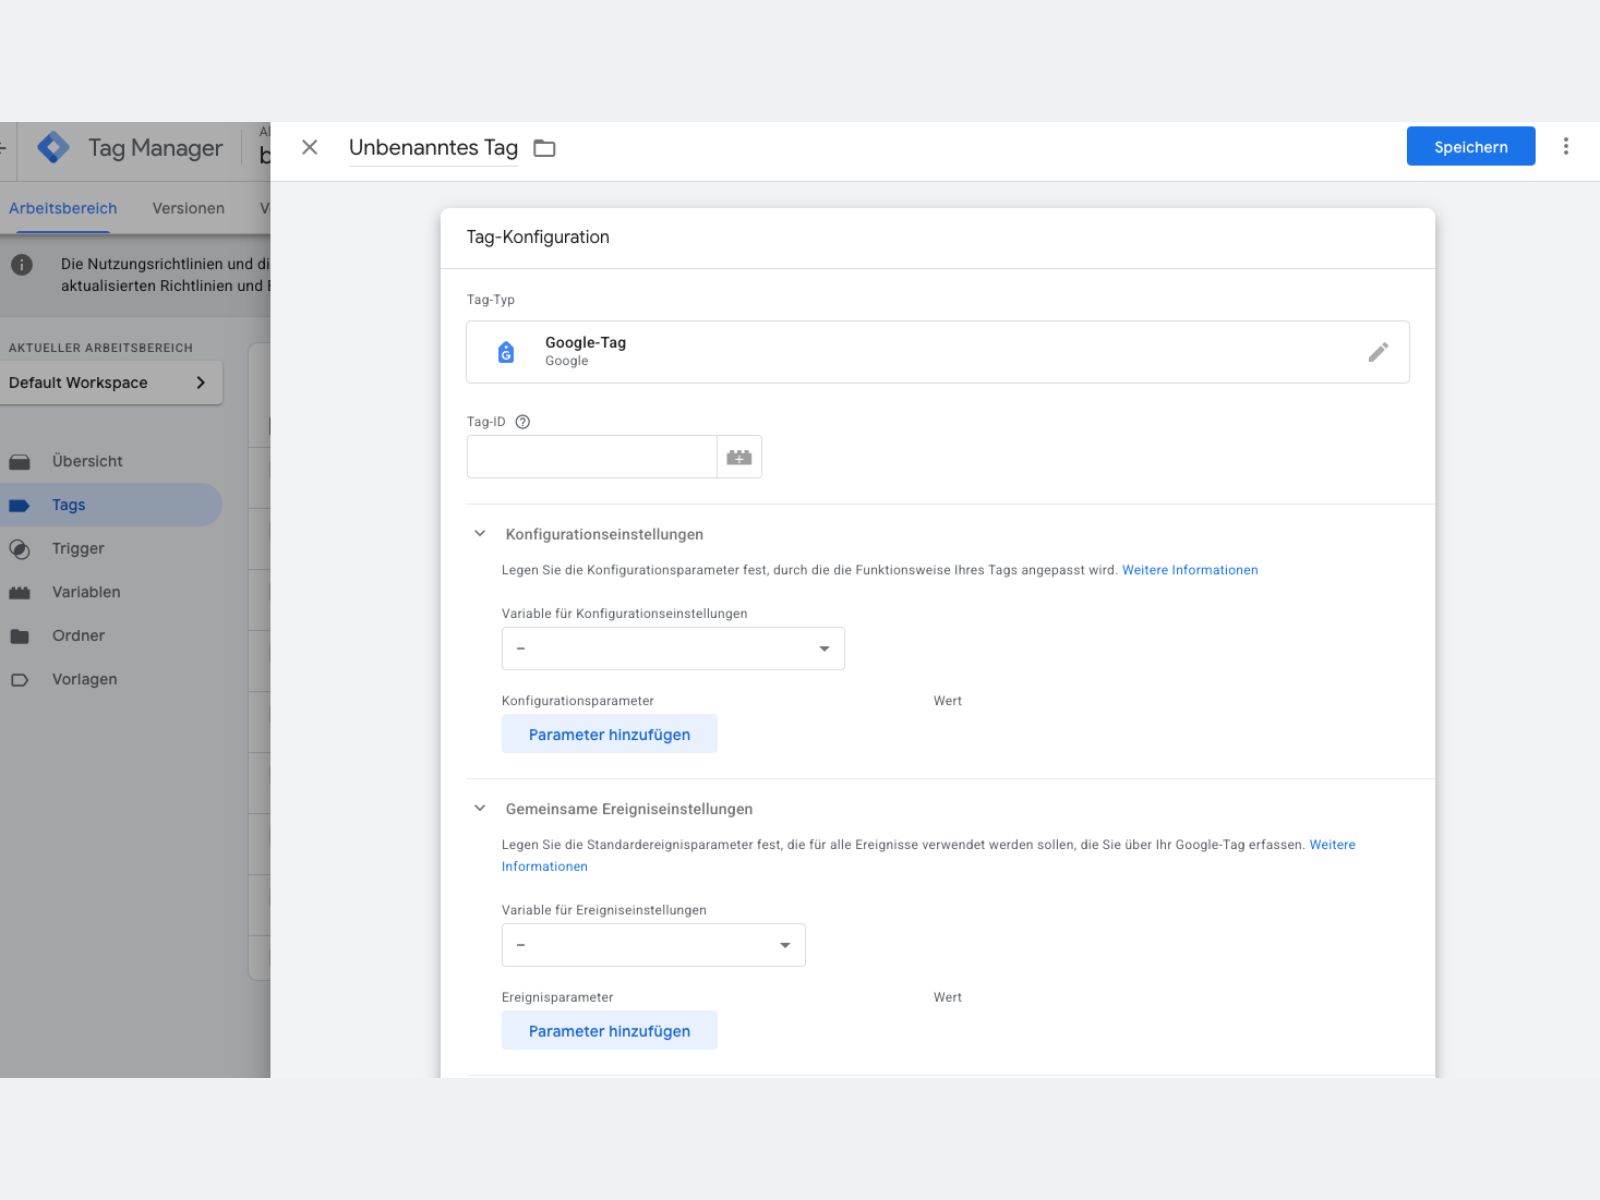1600x1200 pixels.
Task: Collapse the Konfigurationseinstellungen section
Action: pos(480,534)
